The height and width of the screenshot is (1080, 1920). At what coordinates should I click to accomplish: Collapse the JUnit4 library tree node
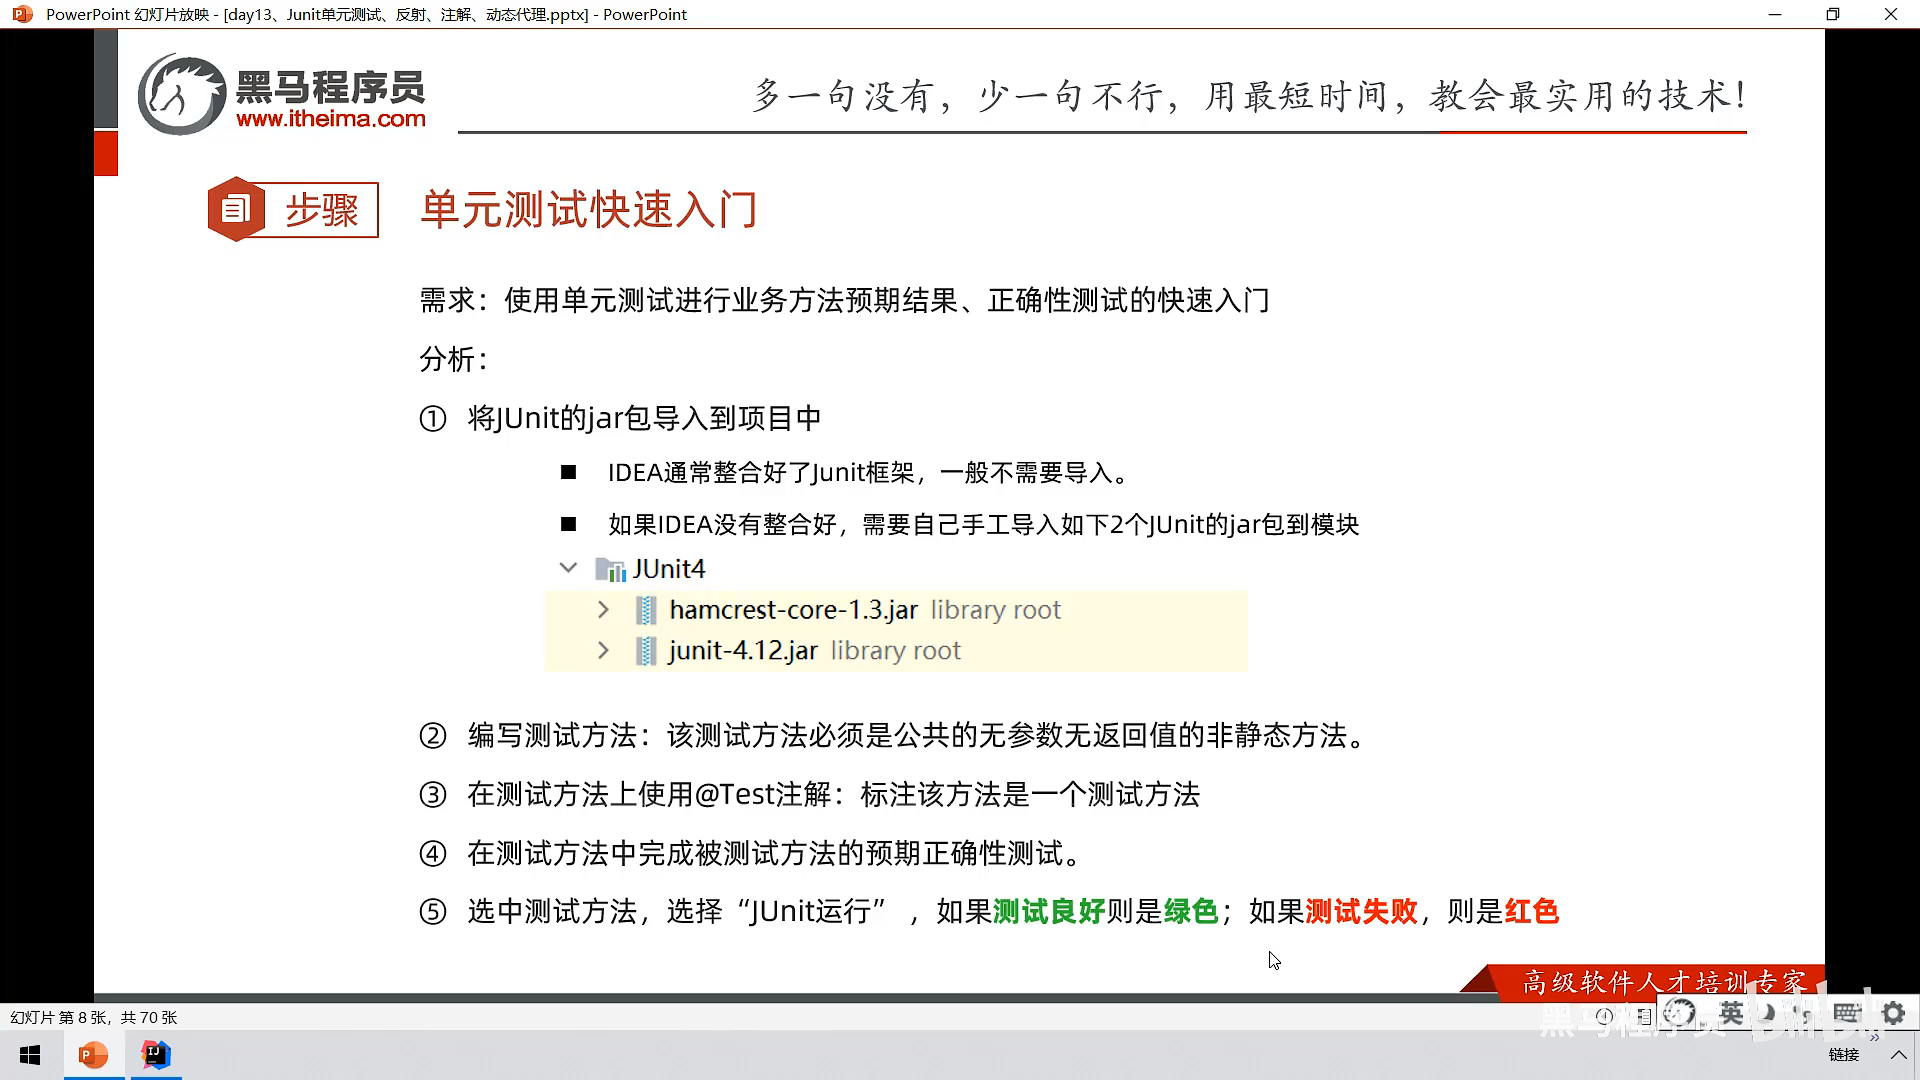coord(568,568)
